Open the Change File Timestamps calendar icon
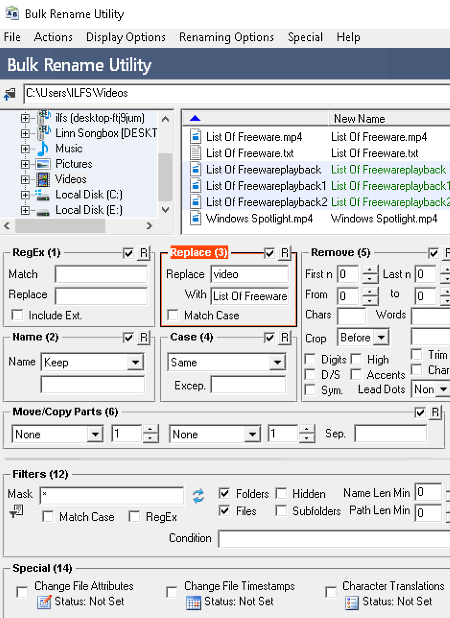This screenshot has width=450, height=618. coord(193,602)
